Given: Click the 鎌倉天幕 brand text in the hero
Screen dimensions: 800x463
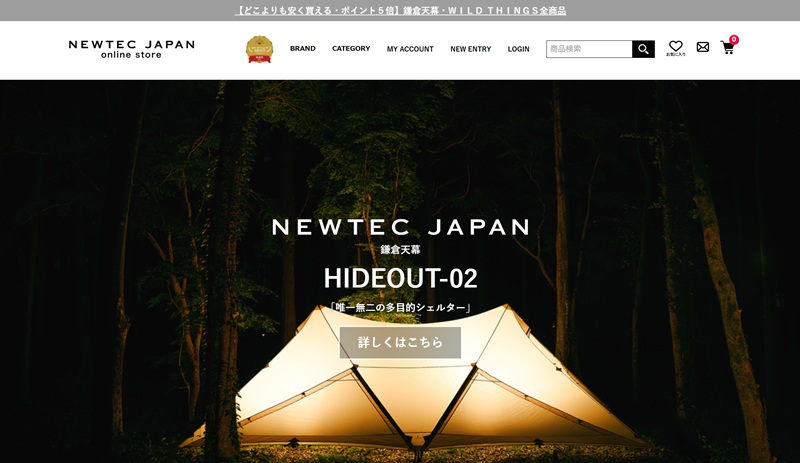Looking at the screenshot, I should pos(400,250).
